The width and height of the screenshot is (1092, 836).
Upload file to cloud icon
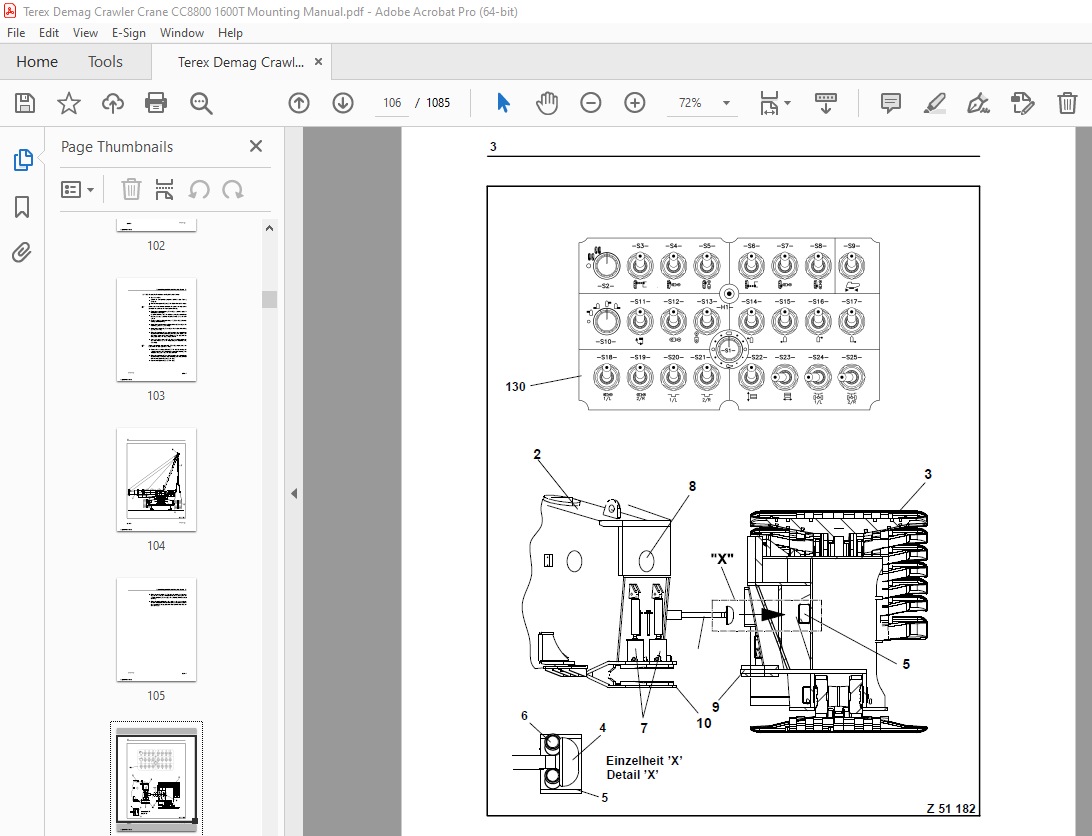[112, 103]
